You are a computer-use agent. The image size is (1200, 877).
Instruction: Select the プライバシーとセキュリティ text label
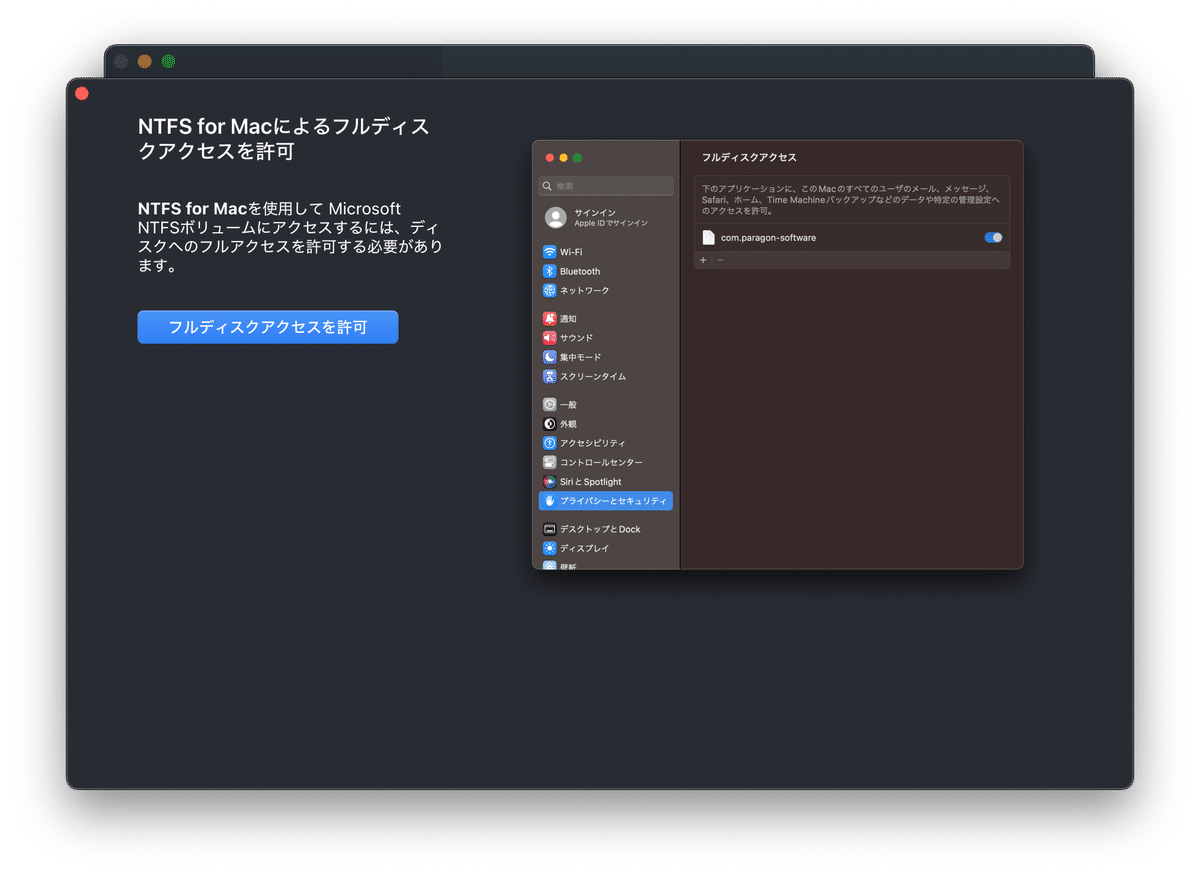(613, 501)
